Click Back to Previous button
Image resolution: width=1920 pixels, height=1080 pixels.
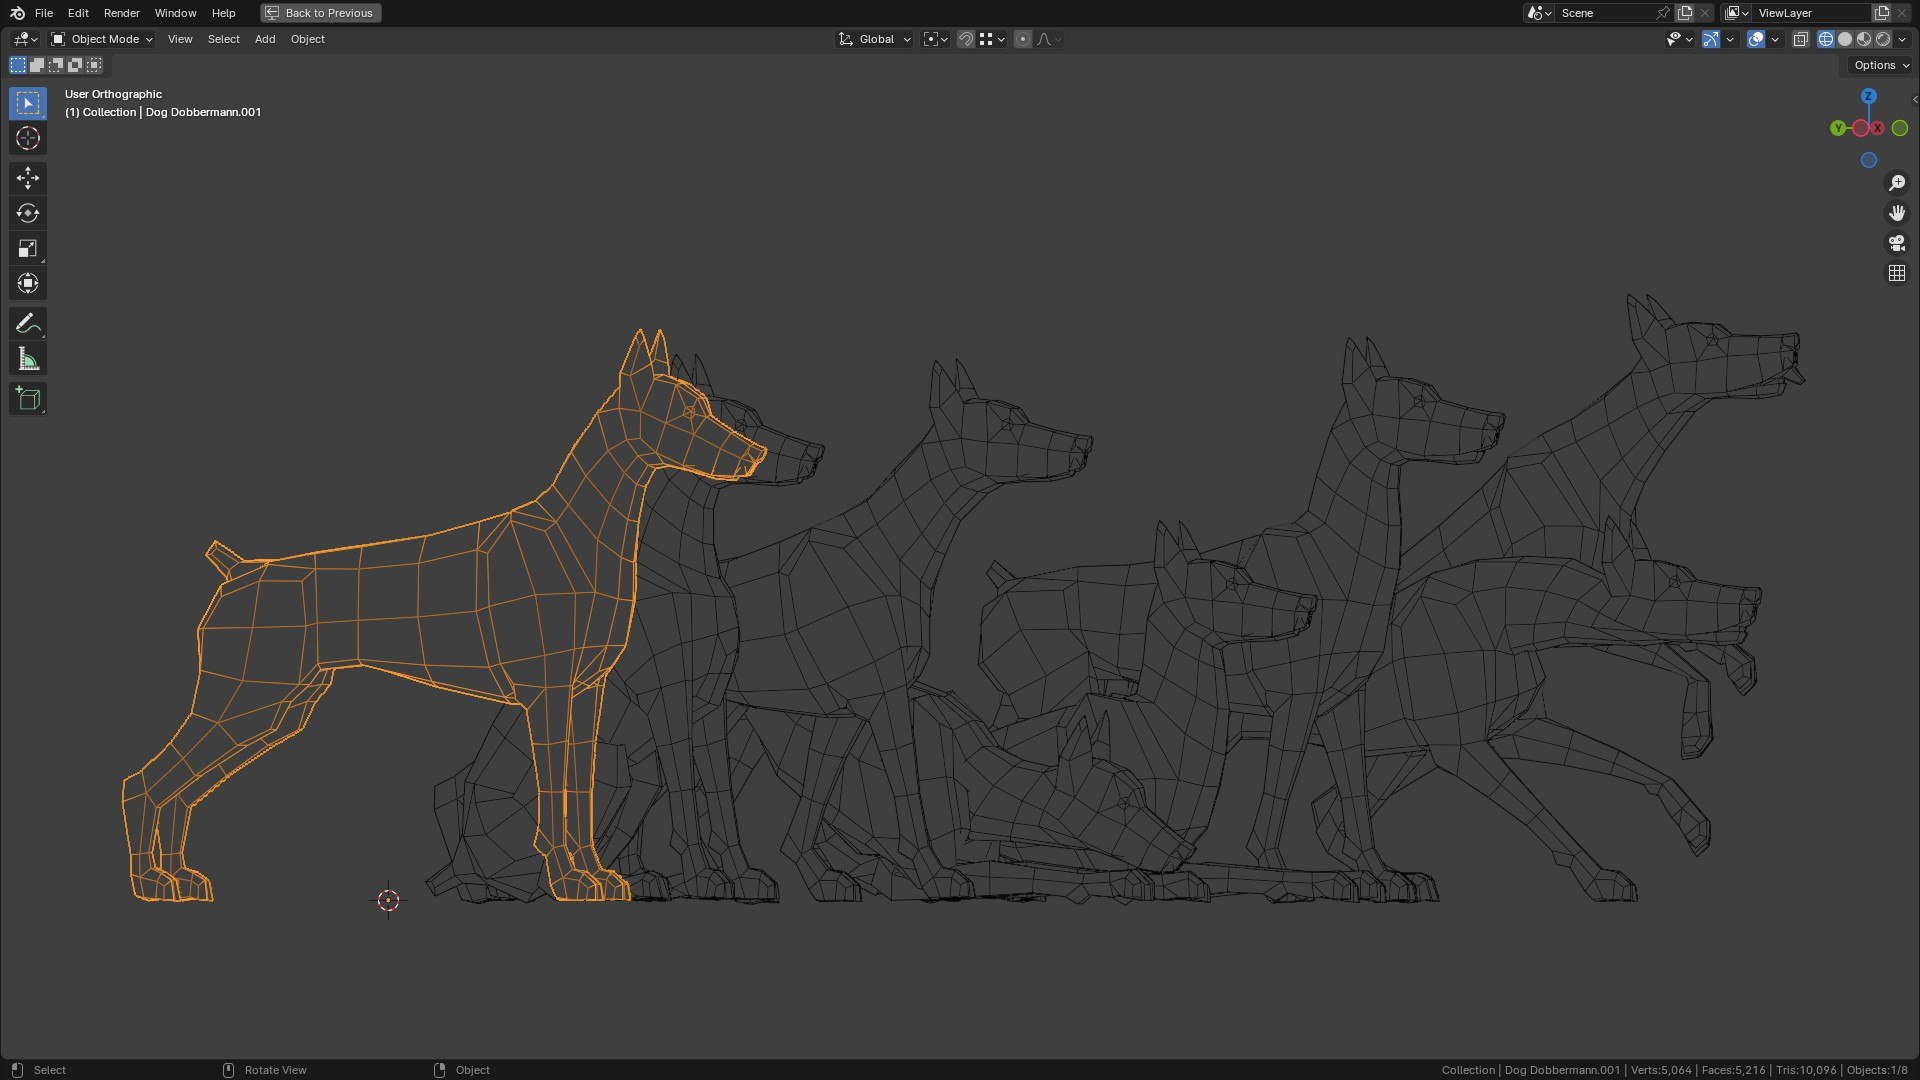320,13
